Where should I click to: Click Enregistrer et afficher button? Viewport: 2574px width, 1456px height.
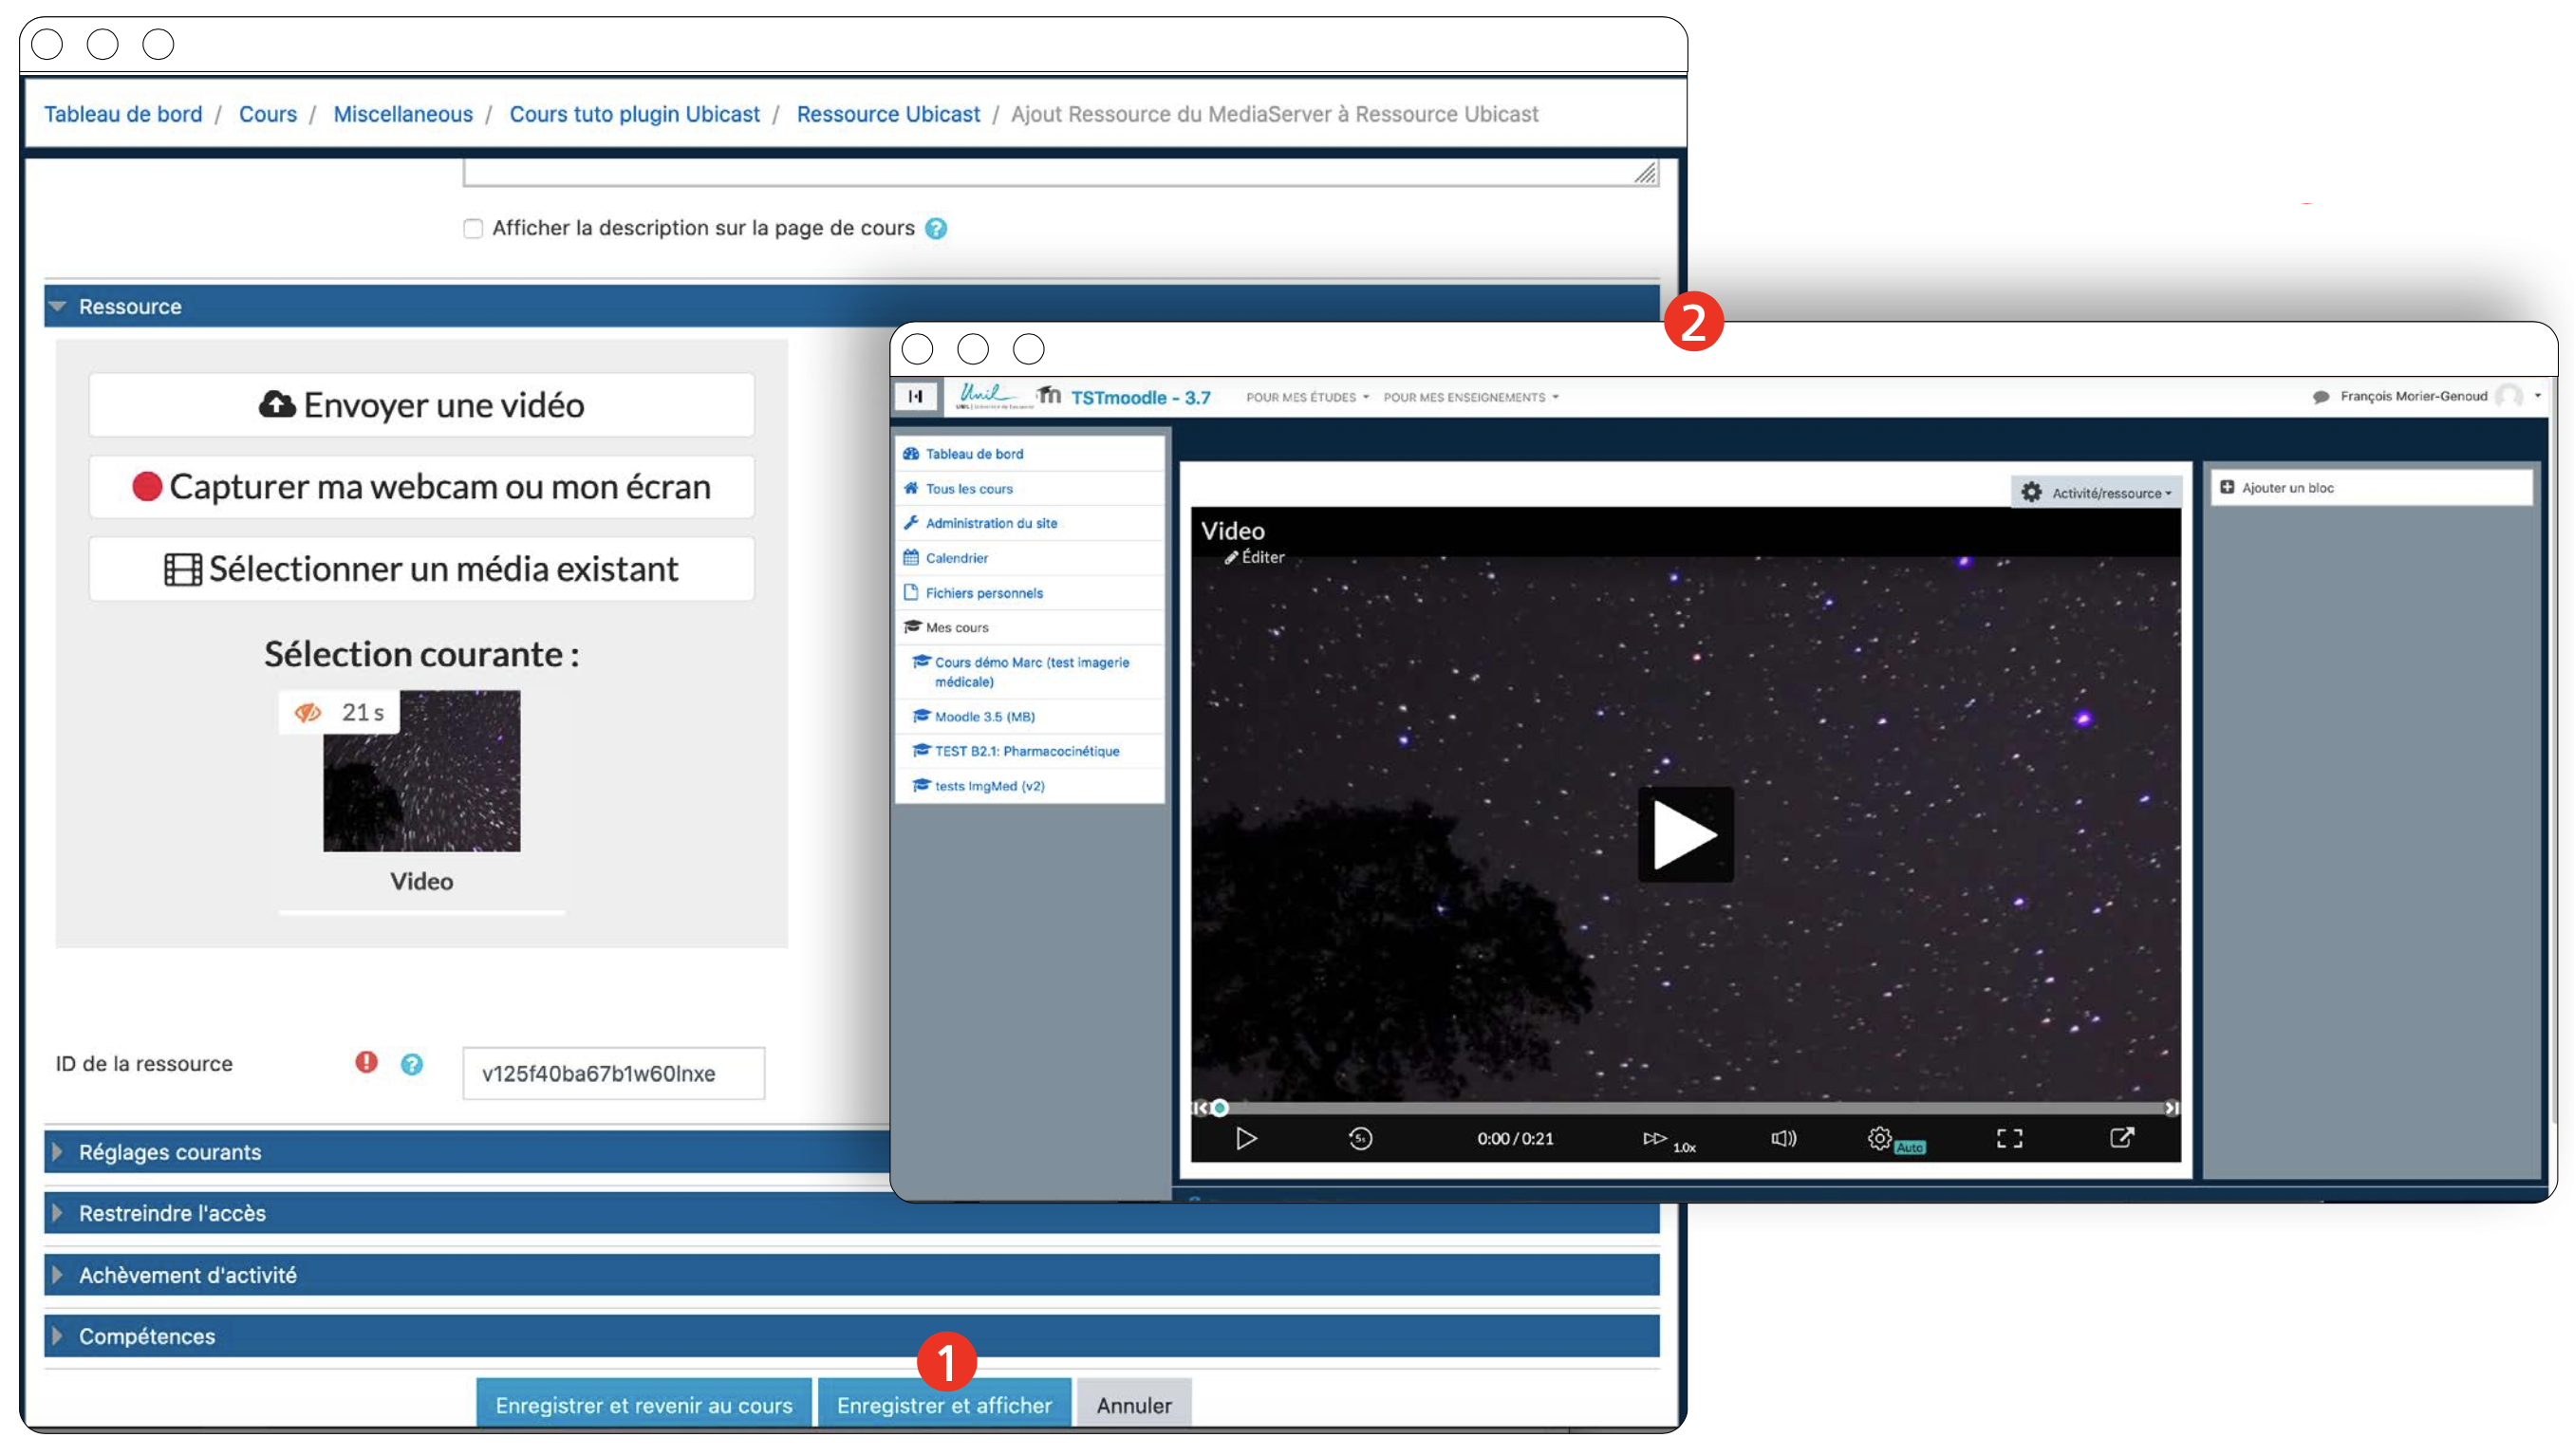[x=943, y=1405]
